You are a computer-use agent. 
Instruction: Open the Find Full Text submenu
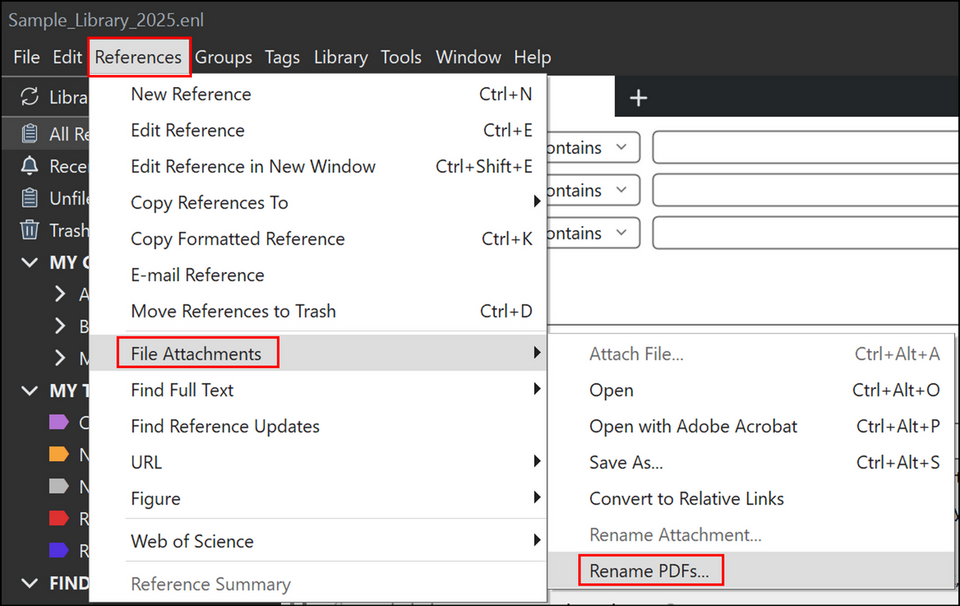tap(182, 390)
